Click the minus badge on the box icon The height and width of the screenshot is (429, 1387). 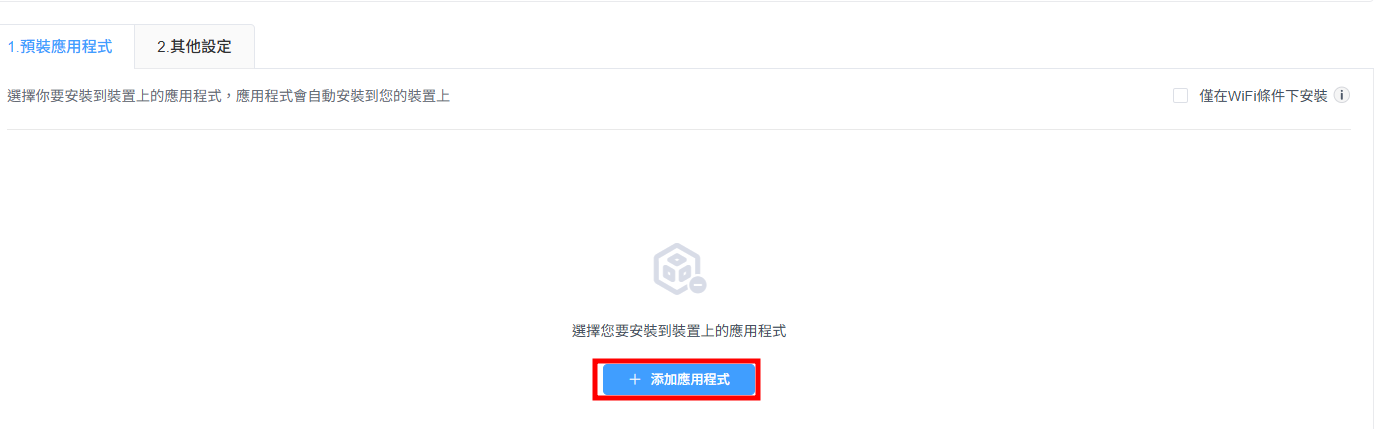pyautogui.click(x=698, y=285)
